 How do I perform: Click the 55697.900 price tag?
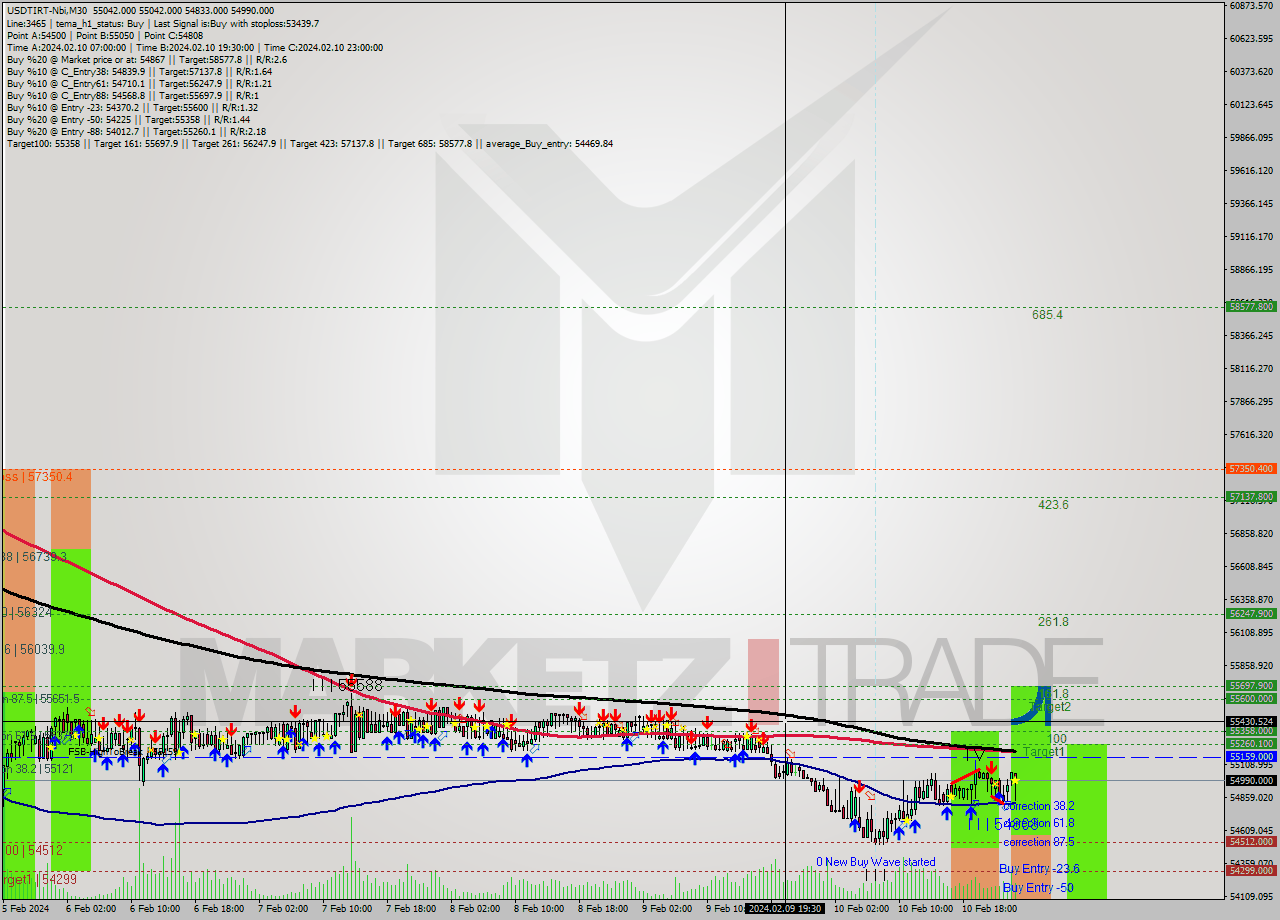1250,685
